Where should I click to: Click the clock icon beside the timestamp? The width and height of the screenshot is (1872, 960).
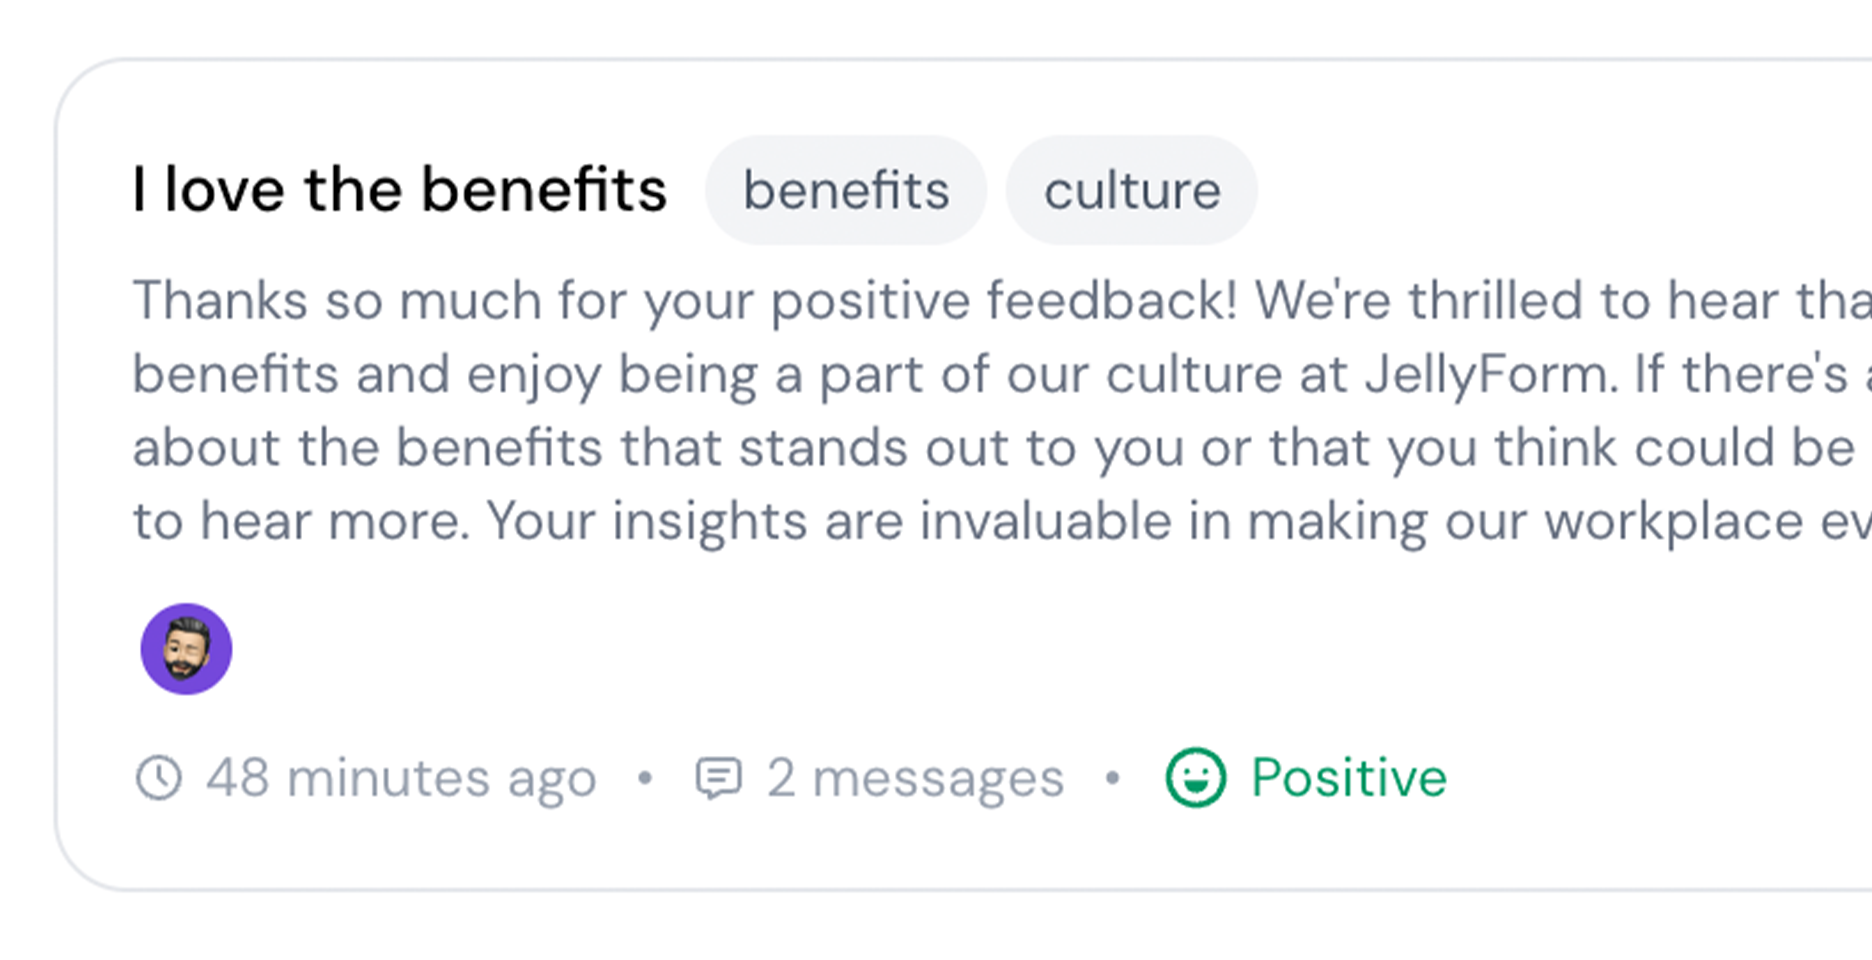[x=158, y=778]
